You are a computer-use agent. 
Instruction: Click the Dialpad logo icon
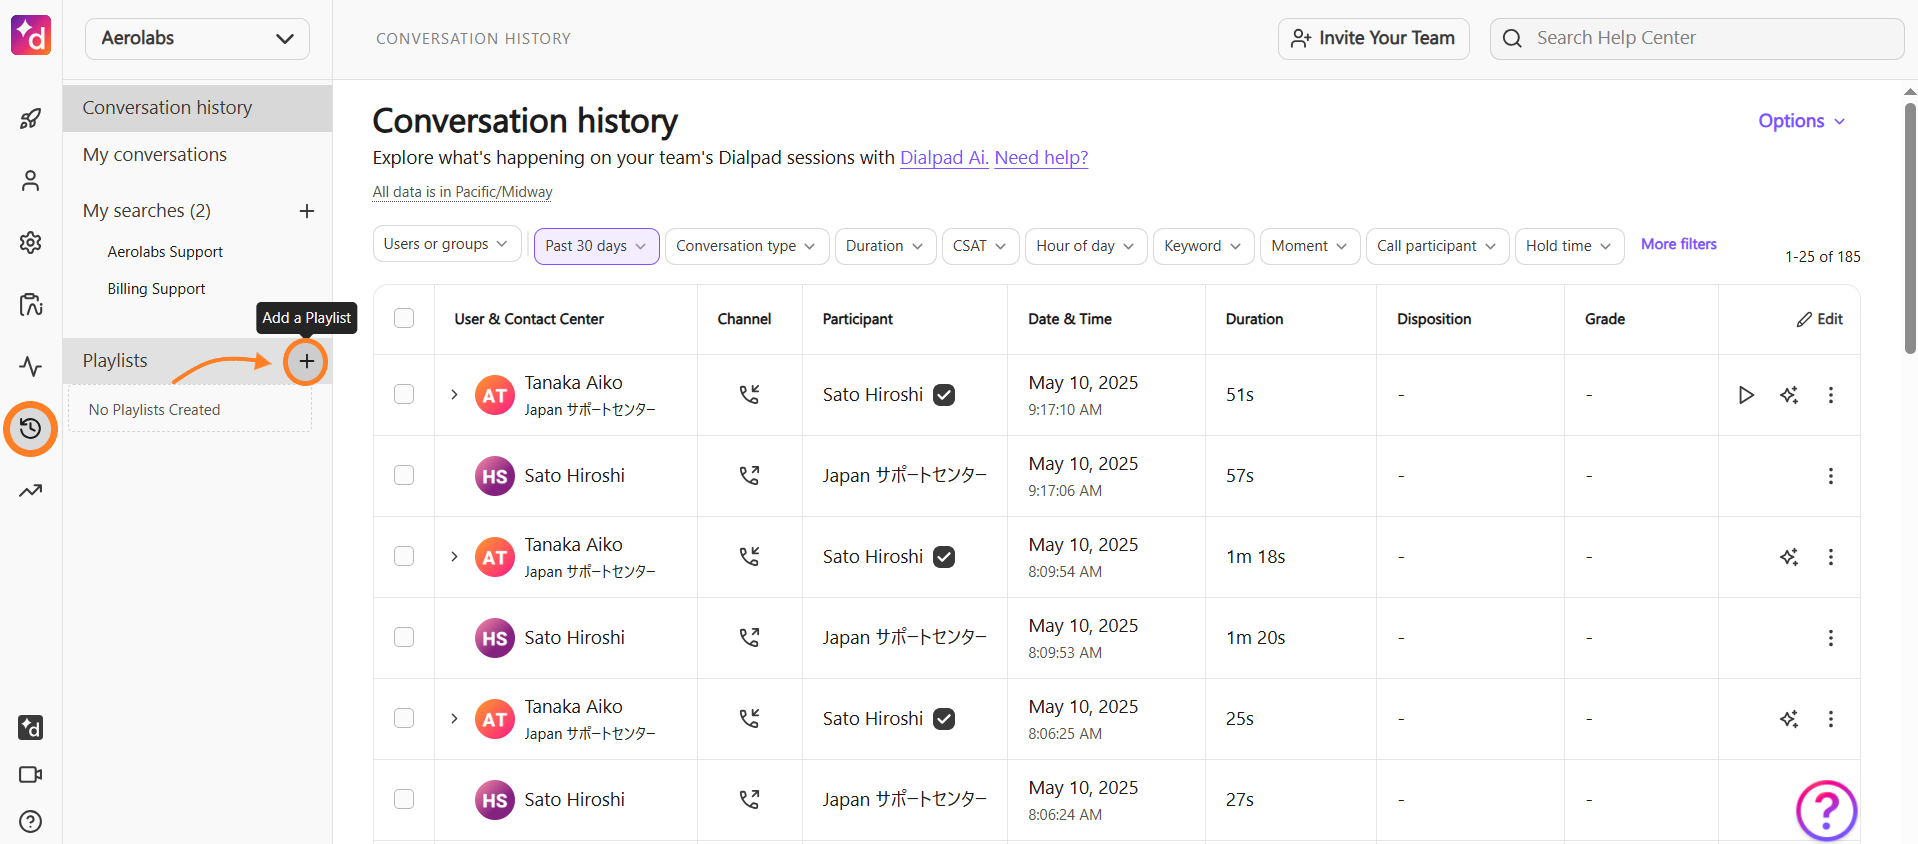[x=31, y=36]
